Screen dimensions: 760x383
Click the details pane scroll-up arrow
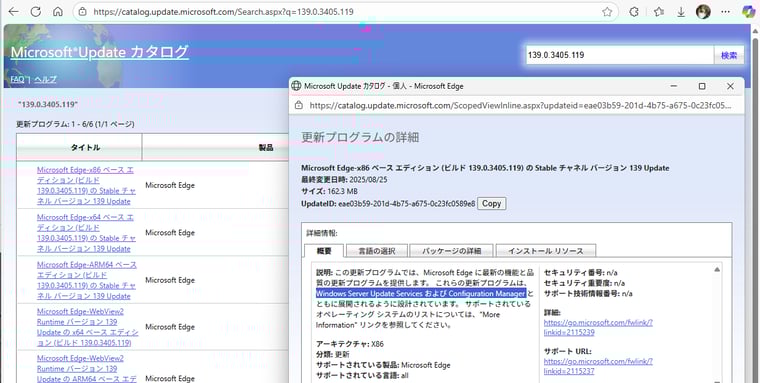coord(716,270)
